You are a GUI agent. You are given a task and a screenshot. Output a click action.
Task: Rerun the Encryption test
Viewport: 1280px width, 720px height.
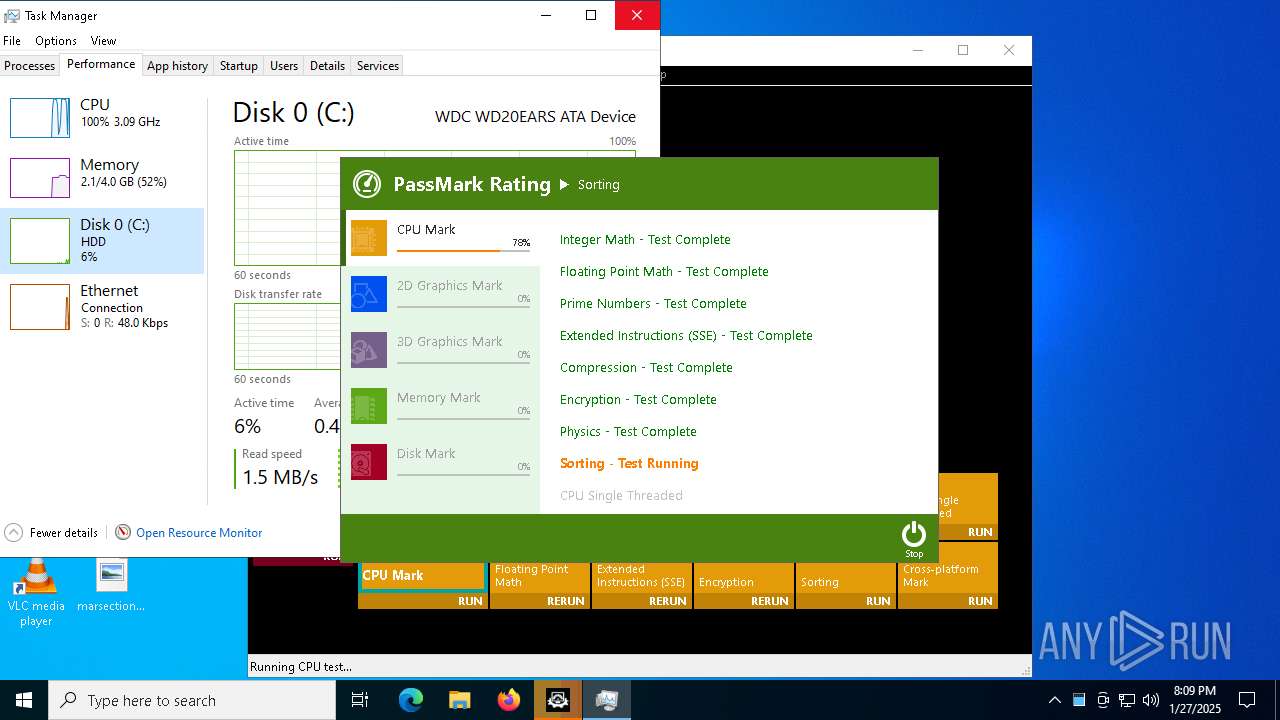[769, 601]
